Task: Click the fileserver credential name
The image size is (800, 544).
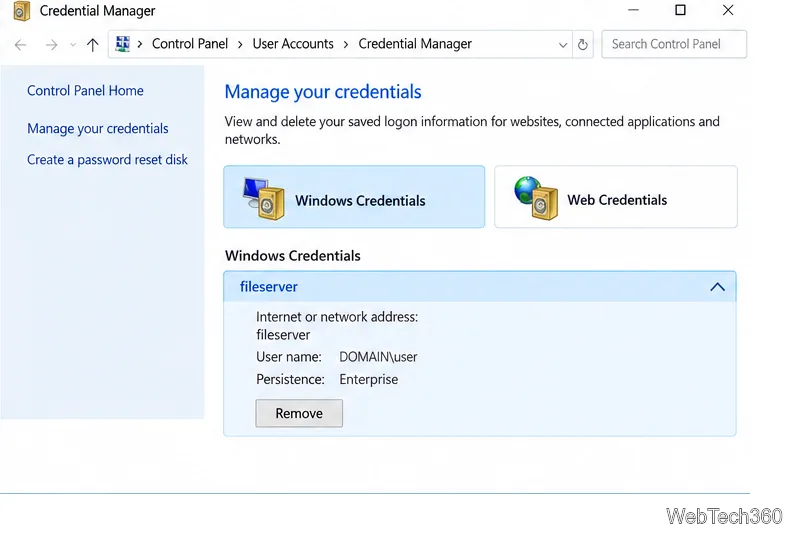Action: tap(269, 287)
